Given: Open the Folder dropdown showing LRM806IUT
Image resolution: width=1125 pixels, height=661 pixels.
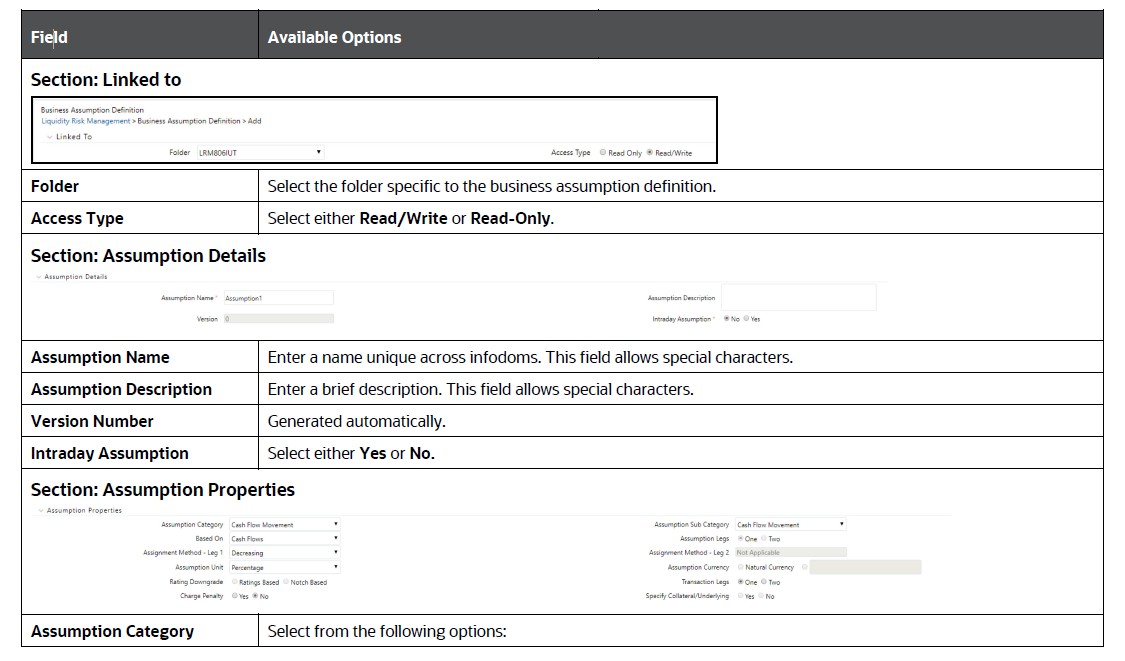Looking at the screenshot, I should [260, 152].
